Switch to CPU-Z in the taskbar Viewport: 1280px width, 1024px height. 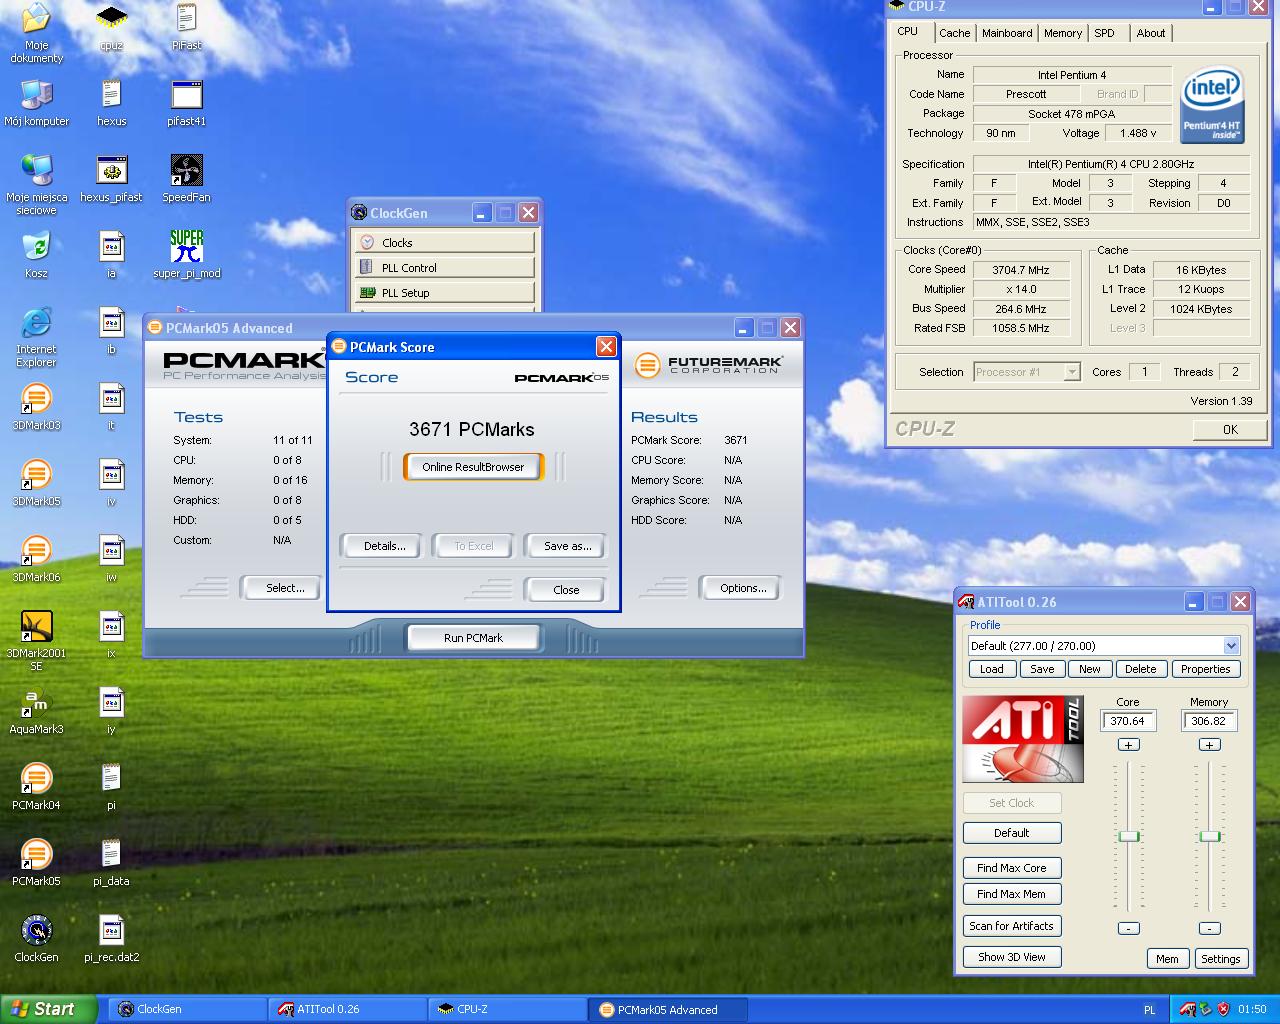(507, 1010)
